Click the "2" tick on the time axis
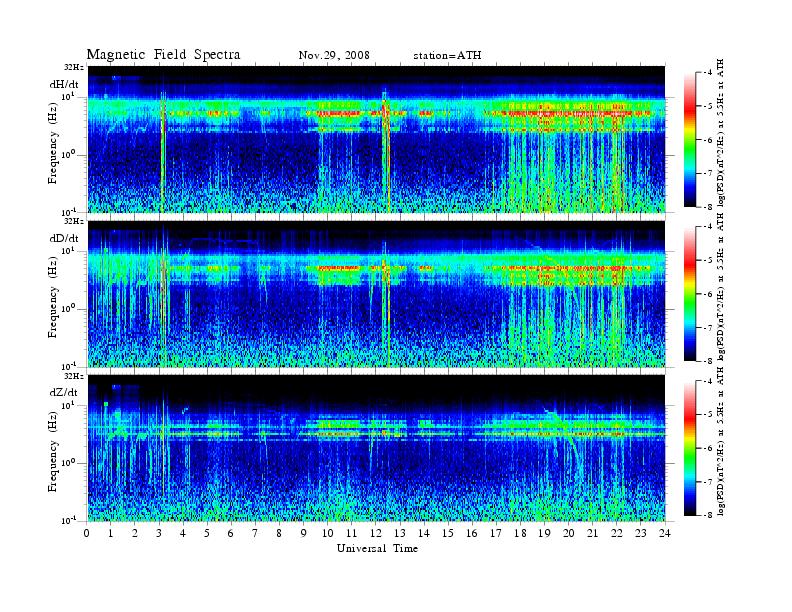Image resolution: width=792 pixels, height=612 pixels. pyautogui.click(x=135, y=533)
